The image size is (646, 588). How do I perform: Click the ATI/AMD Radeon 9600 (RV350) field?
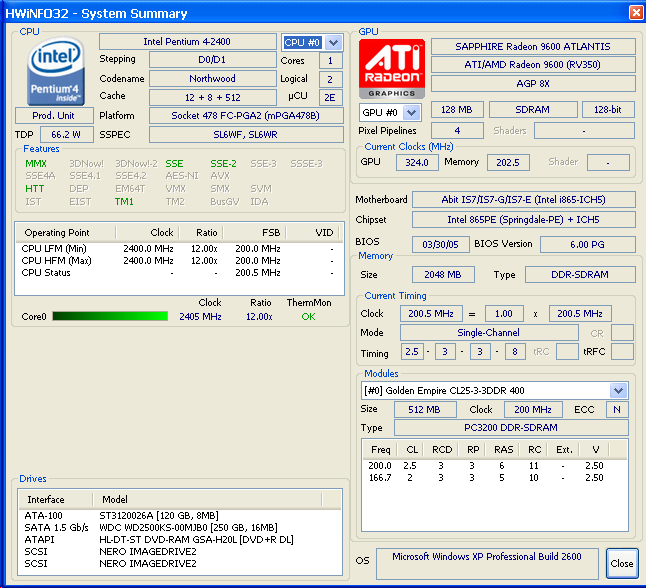(x=533, y=65)
